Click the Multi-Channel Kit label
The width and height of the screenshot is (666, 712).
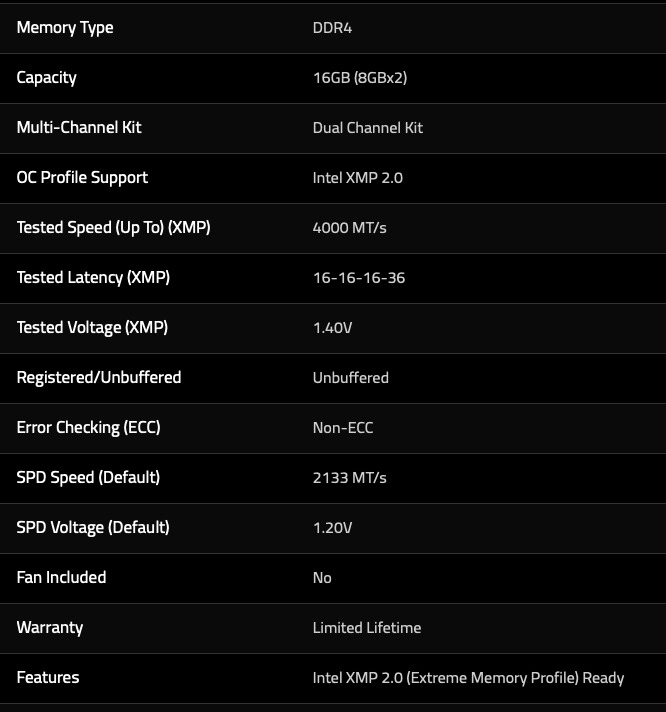pos(79,128)
